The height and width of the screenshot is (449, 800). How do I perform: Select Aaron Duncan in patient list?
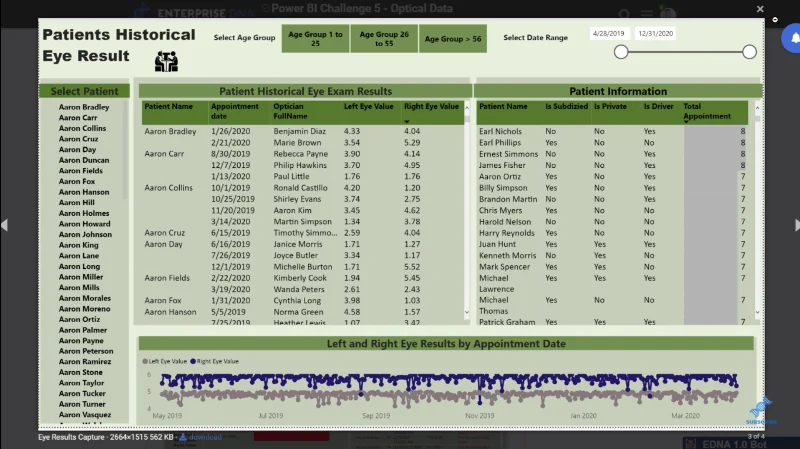point(84,160)
